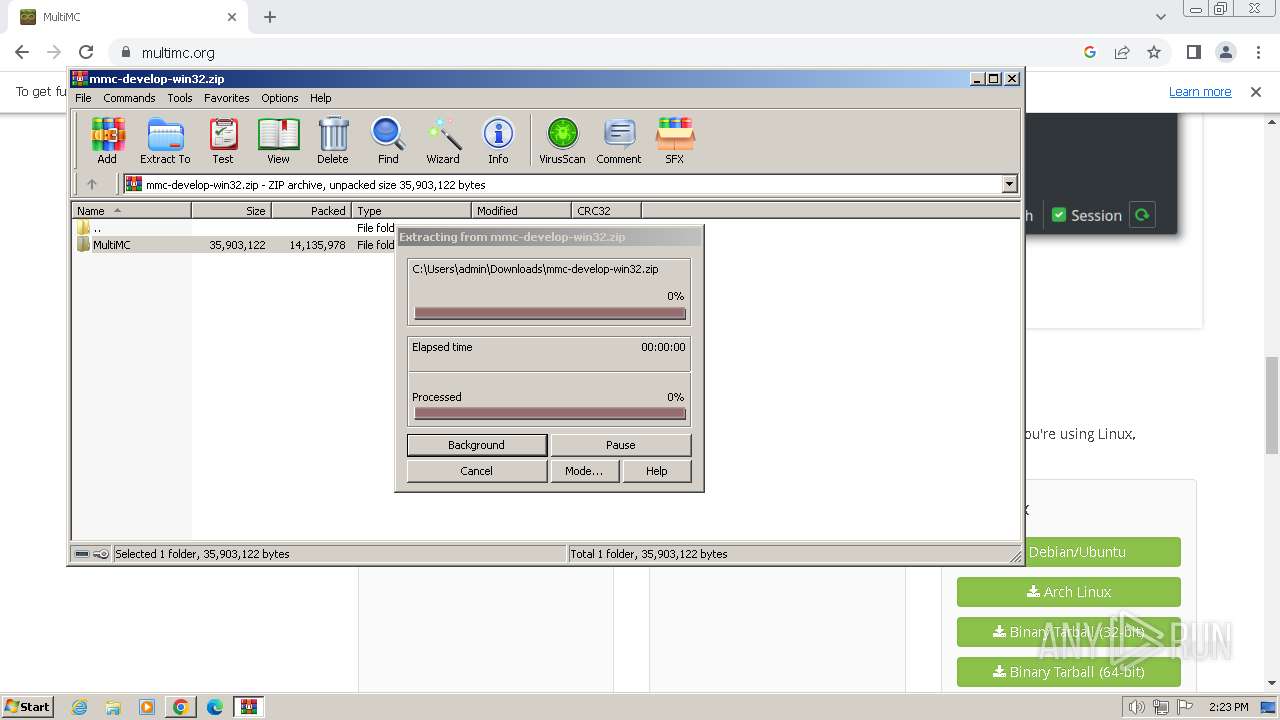Screen dimensions: 1280x720
Task: Follow the Learn more link
Action: pyautogui.click(x=1200, y=92)
